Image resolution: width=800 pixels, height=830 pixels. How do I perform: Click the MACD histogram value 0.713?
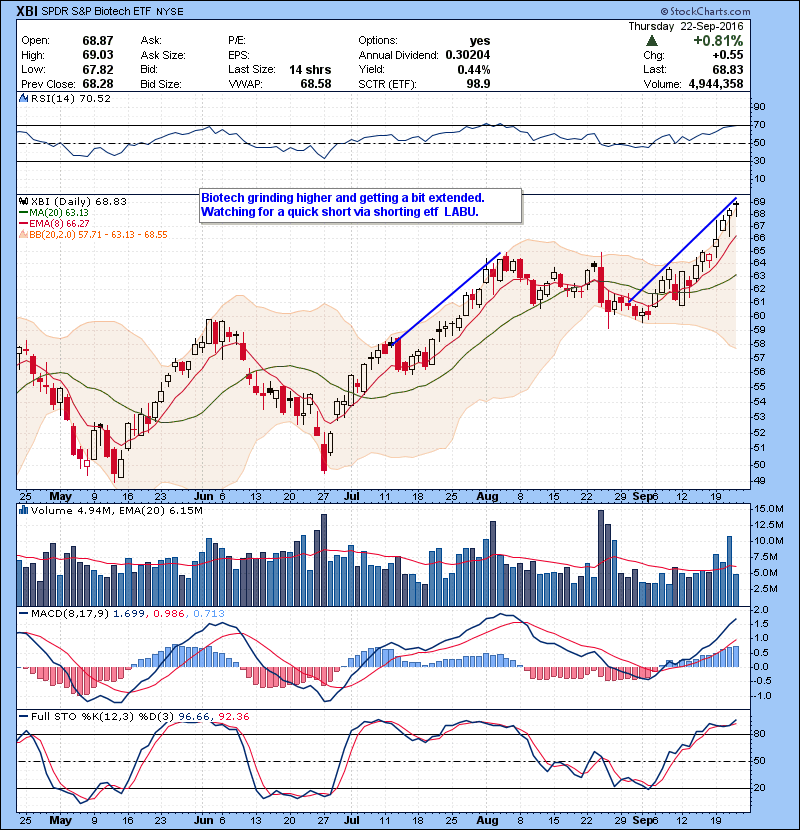tap(209, 614)
